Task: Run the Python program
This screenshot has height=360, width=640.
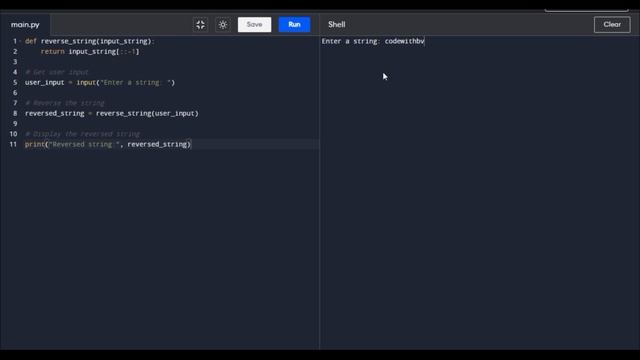Action: (294, 24)
